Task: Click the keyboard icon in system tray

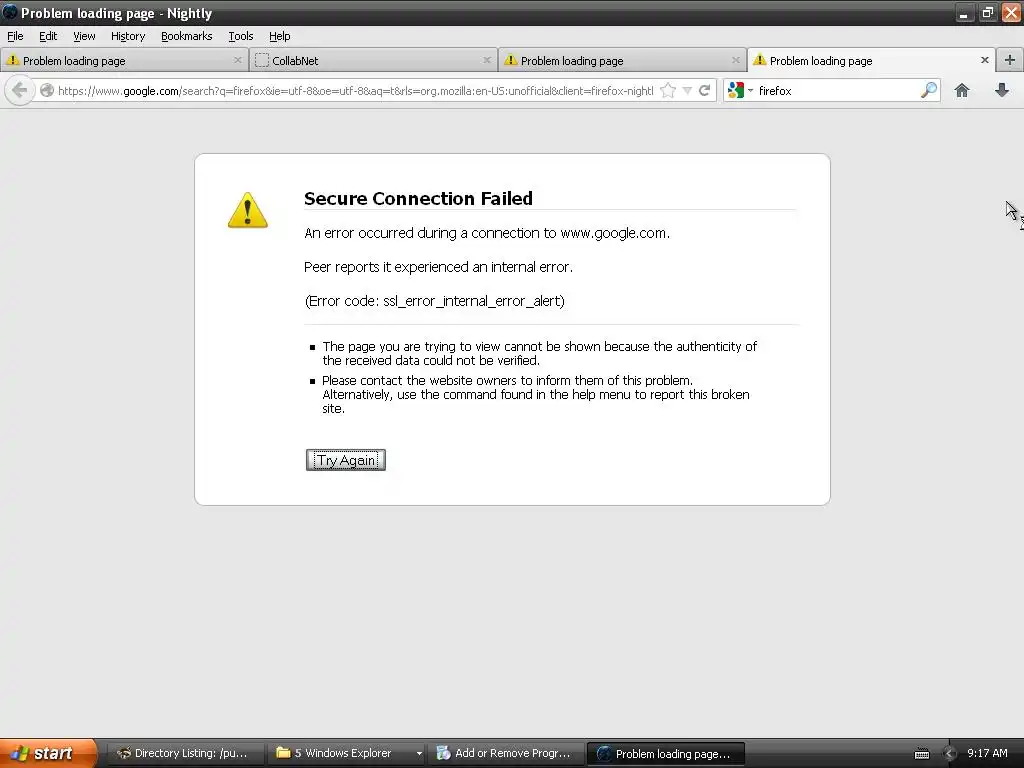Action: point(921,754)
